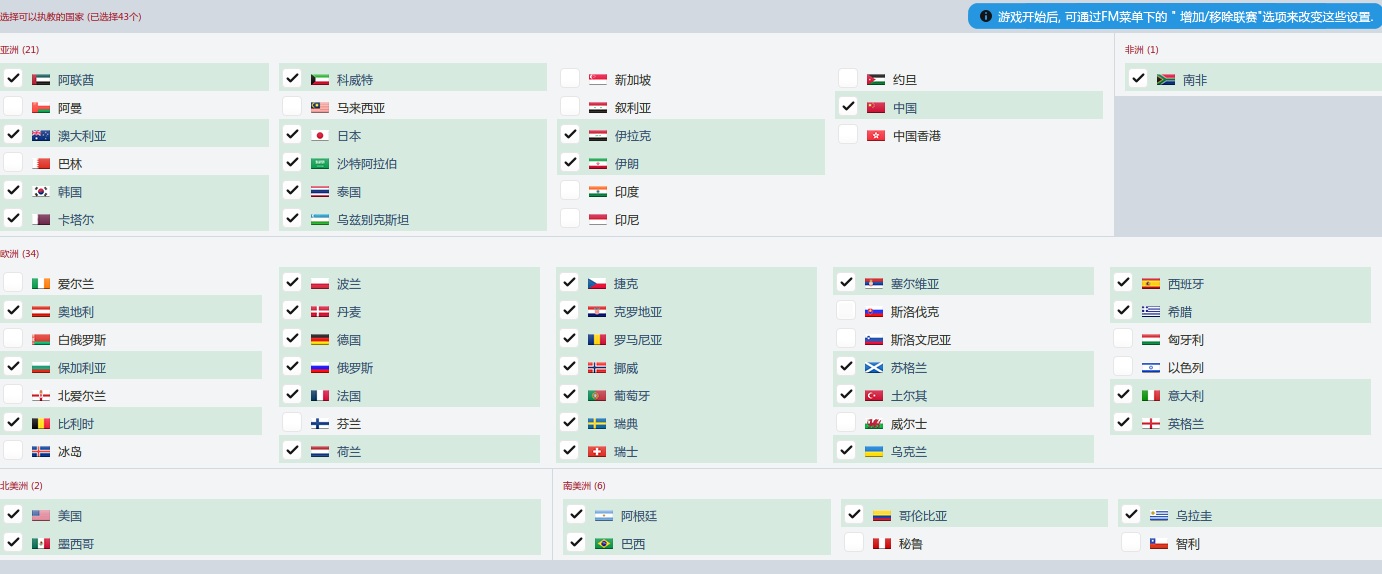Select the 印度 country row label
Image resolution: width=1382 pixels, height=574 pixels.
point(627,192)
